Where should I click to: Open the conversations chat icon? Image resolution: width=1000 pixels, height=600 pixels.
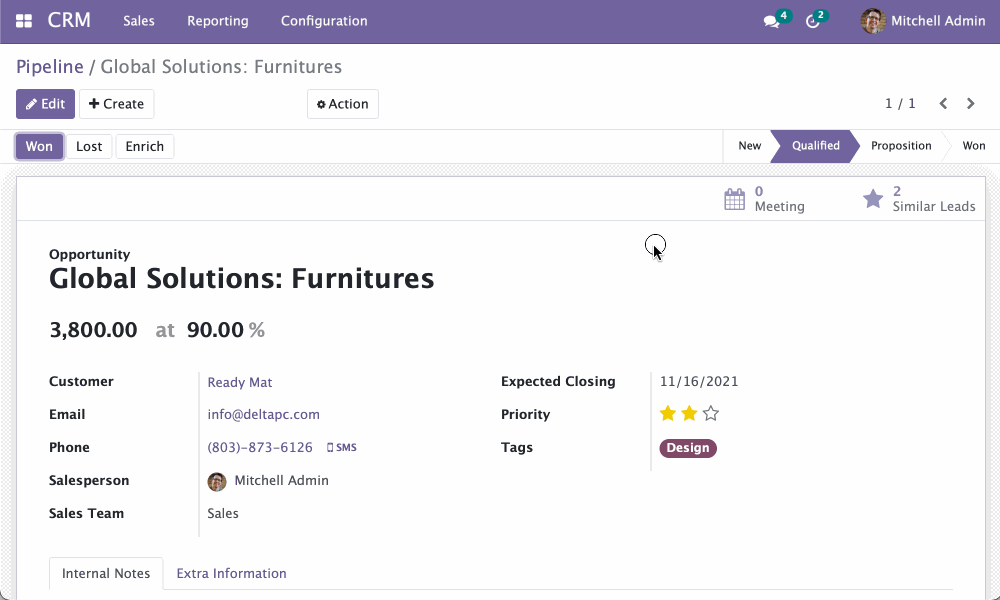[x=771, y=21]
